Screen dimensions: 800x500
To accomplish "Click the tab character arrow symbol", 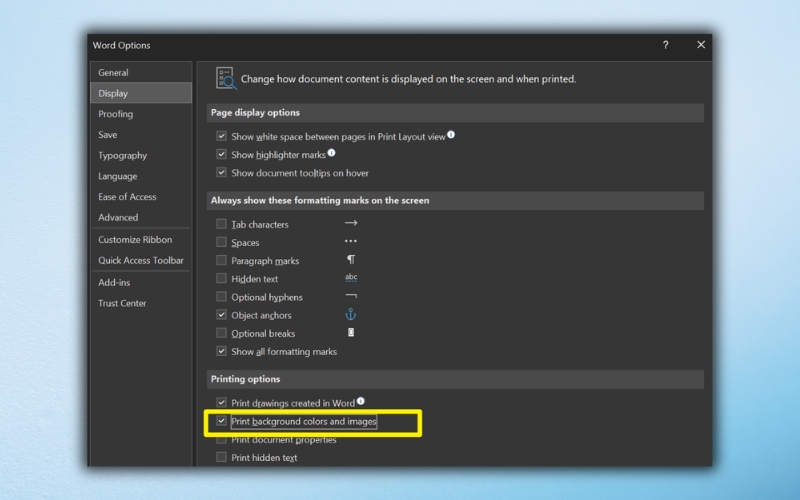I will pyautogui.click(x=351, y=223).
